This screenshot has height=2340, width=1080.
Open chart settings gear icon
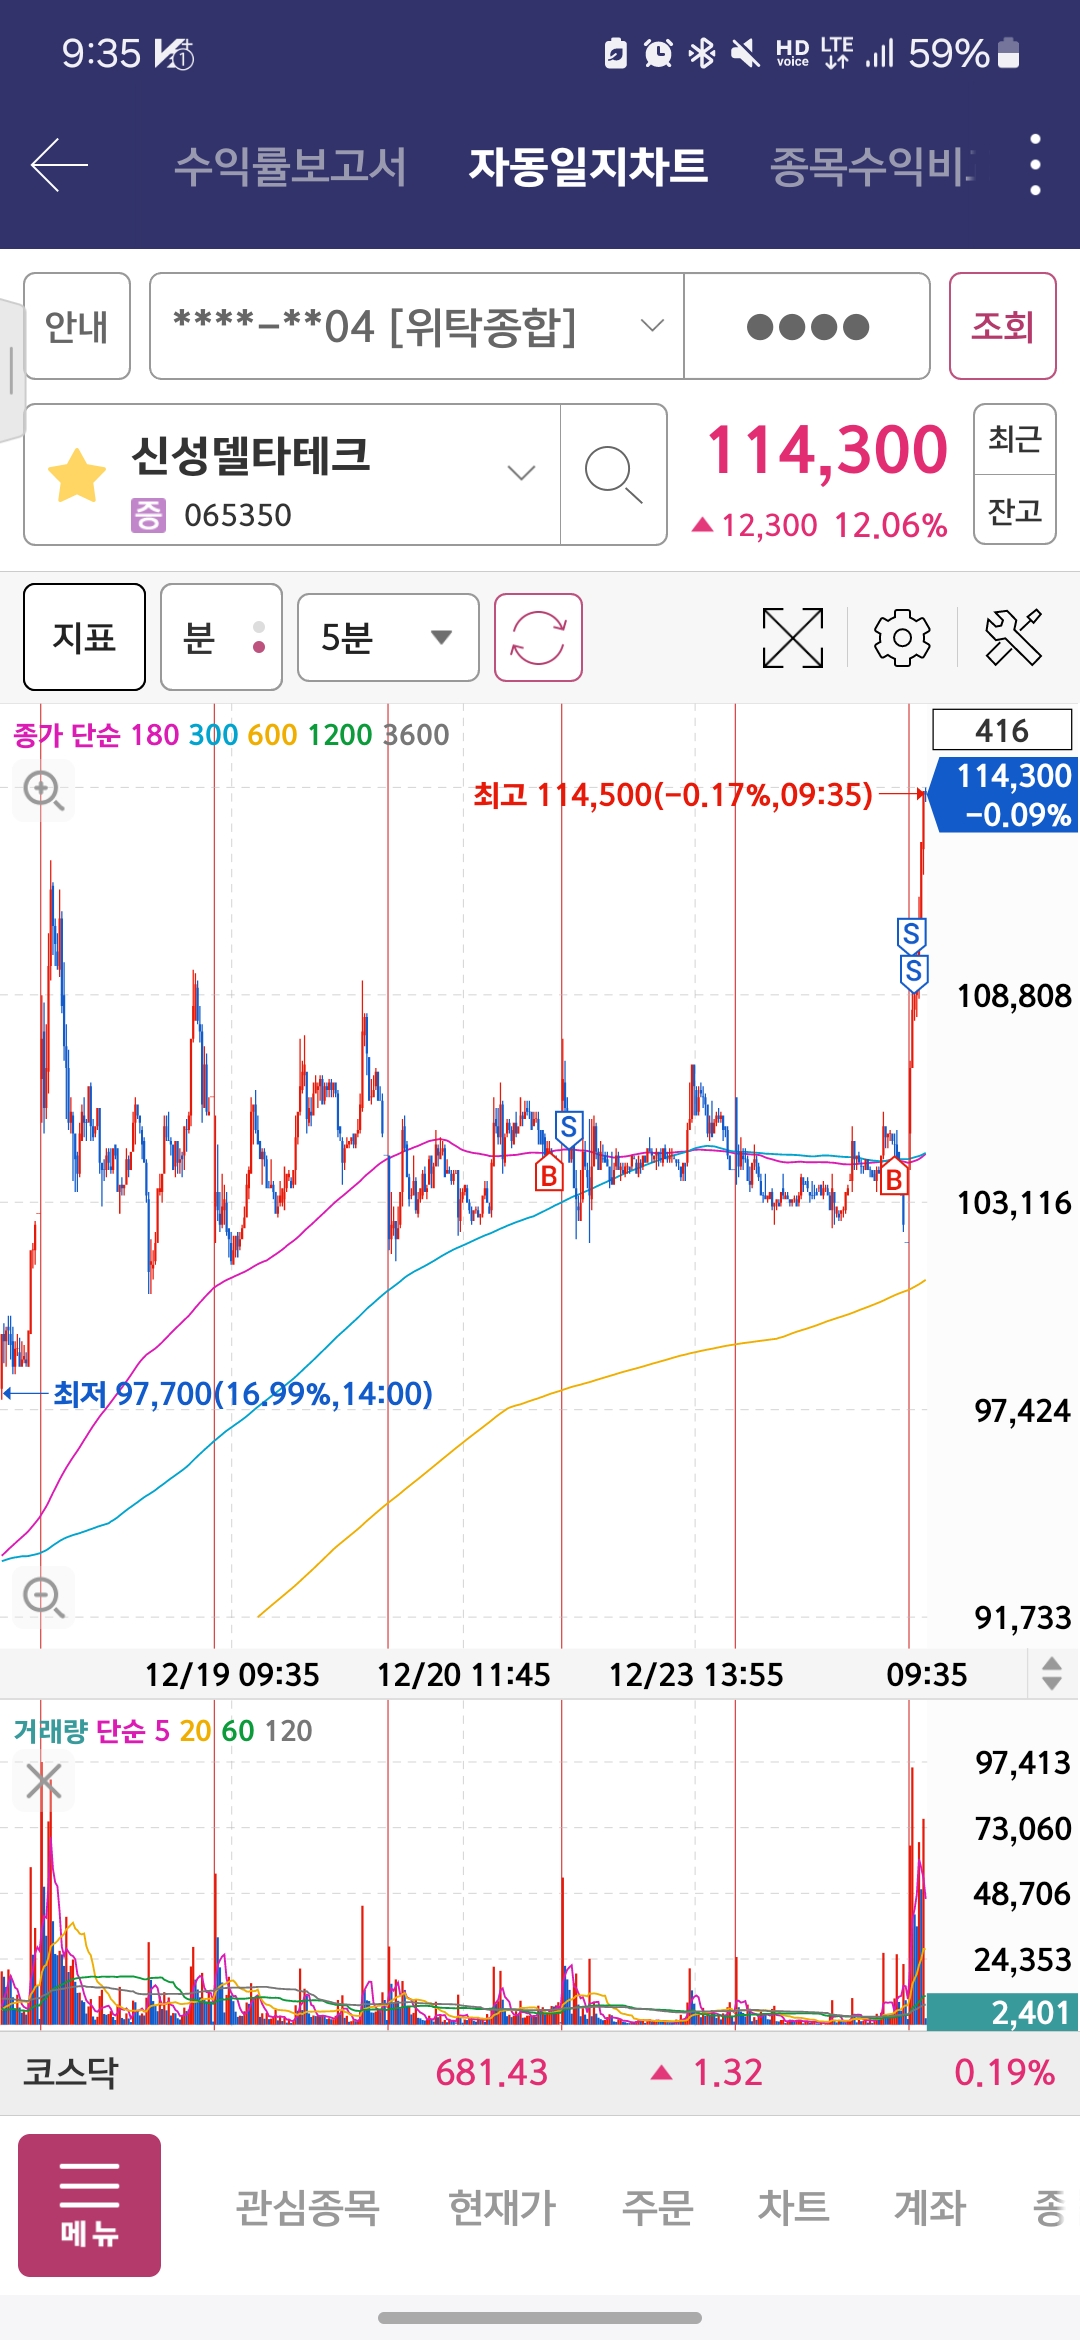902,638
